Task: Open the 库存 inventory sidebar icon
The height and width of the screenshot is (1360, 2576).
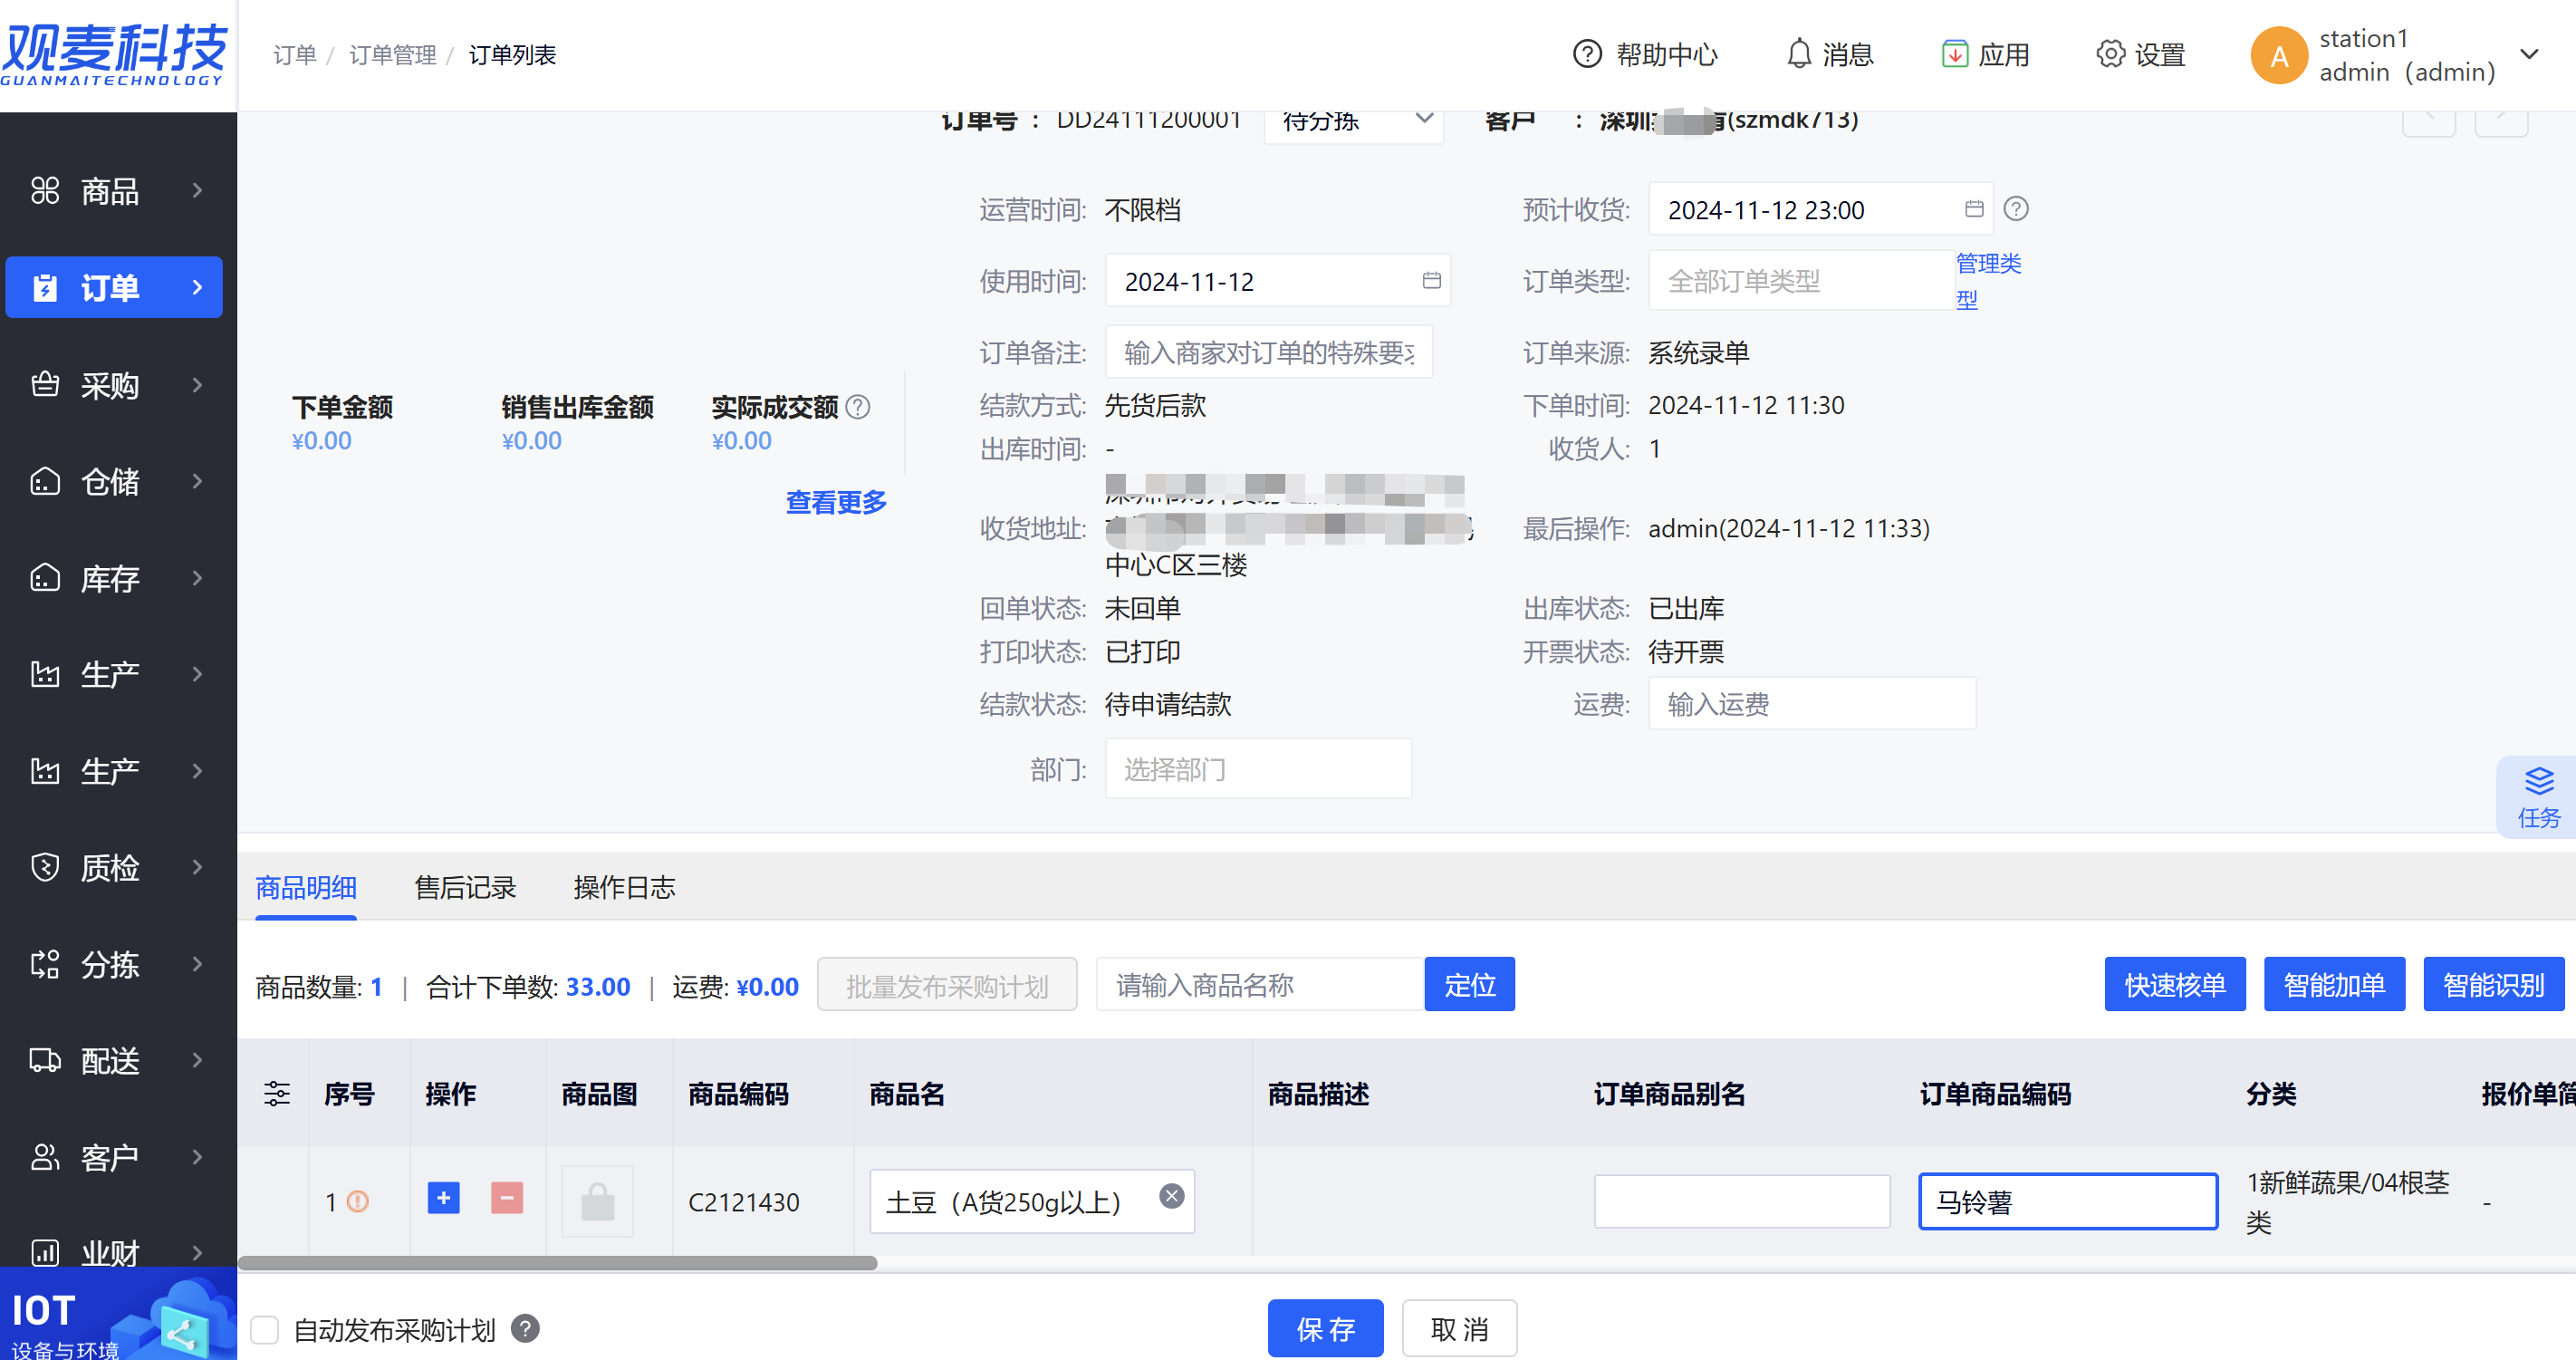Action: [x=45, y=578]
